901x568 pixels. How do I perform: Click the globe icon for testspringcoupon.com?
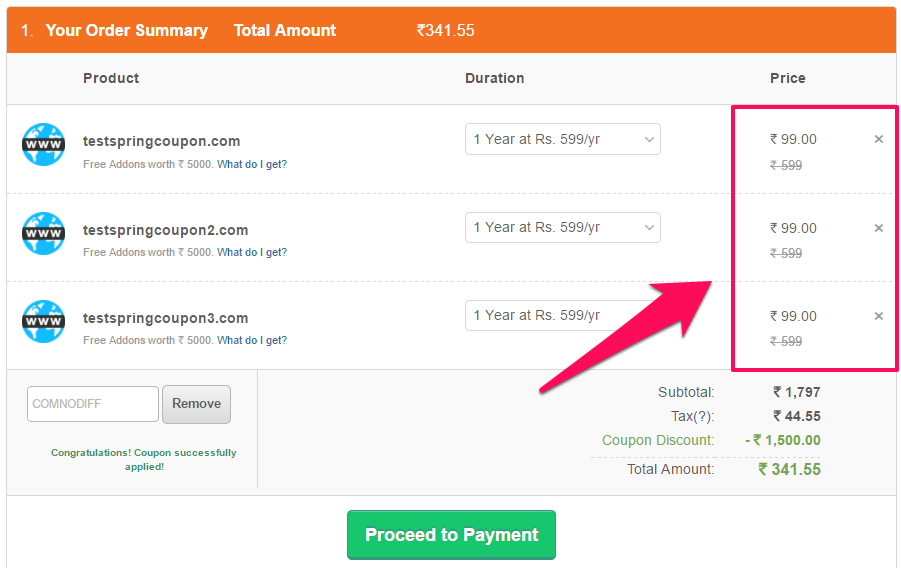click(43, 144)
